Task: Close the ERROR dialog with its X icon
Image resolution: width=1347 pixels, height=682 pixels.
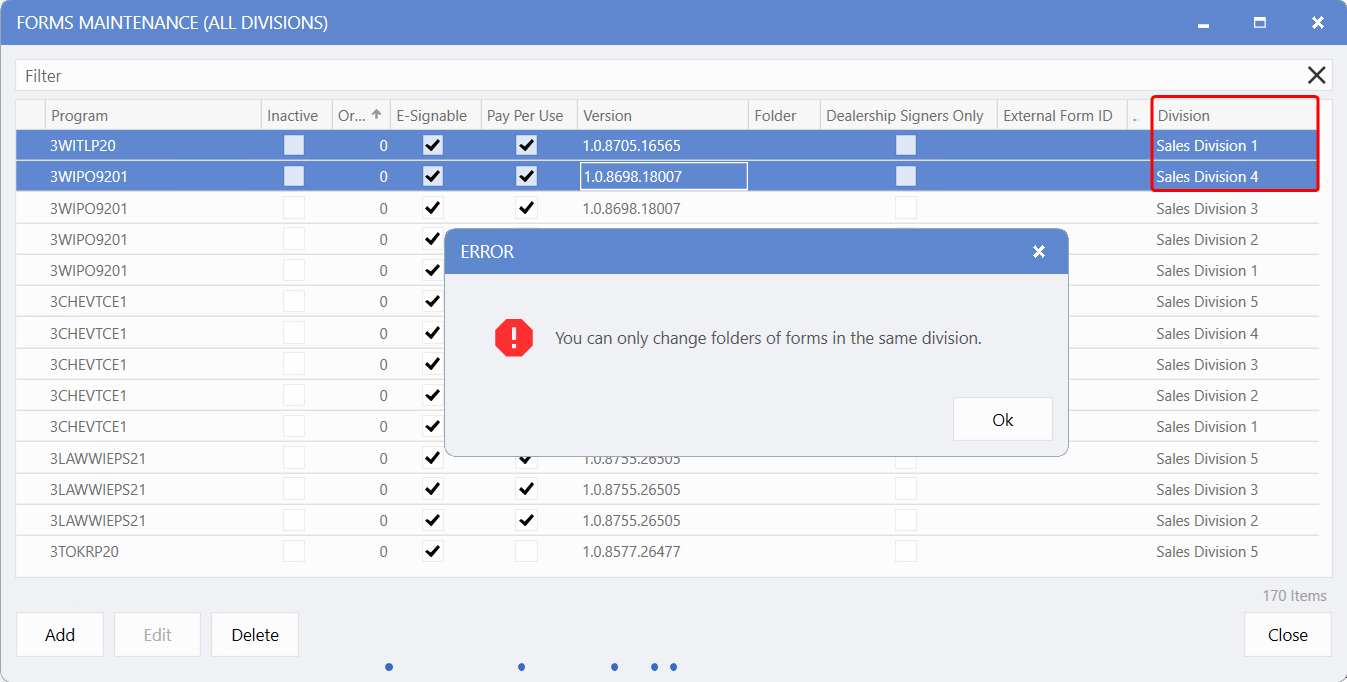Action: (1039, 252)
